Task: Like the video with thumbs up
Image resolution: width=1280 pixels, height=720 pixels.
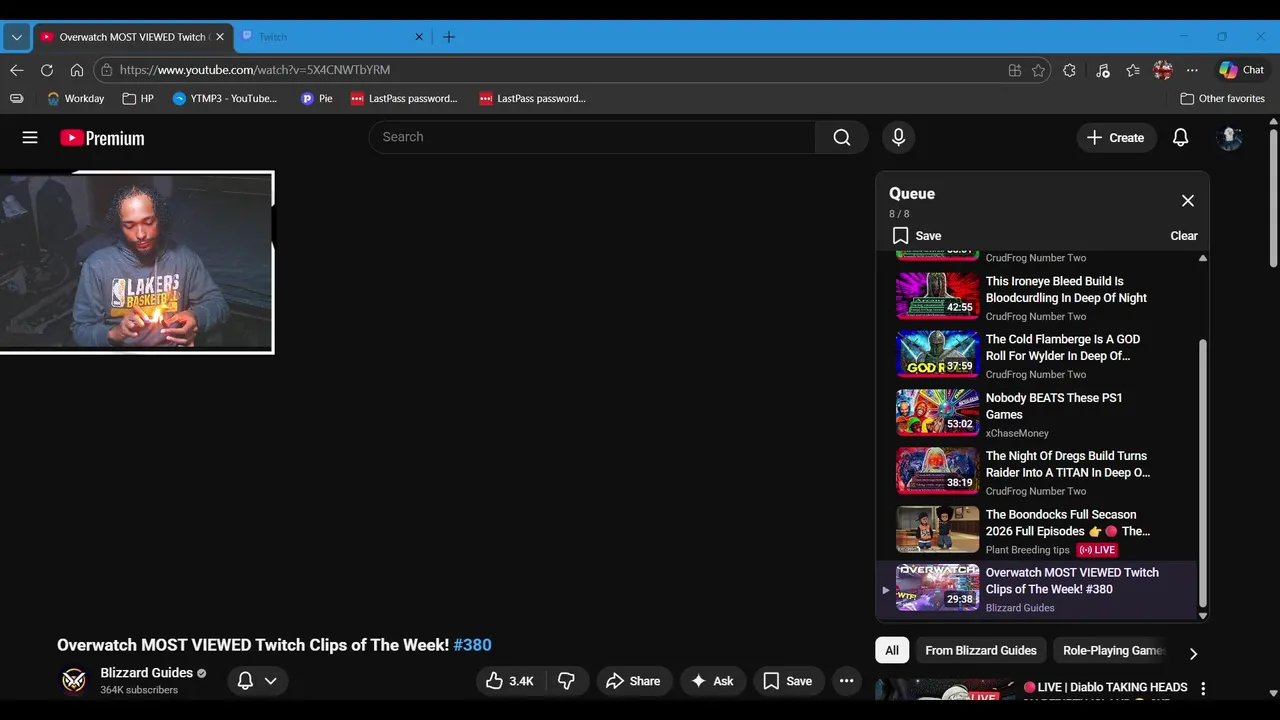Action: tap(510, 681)
